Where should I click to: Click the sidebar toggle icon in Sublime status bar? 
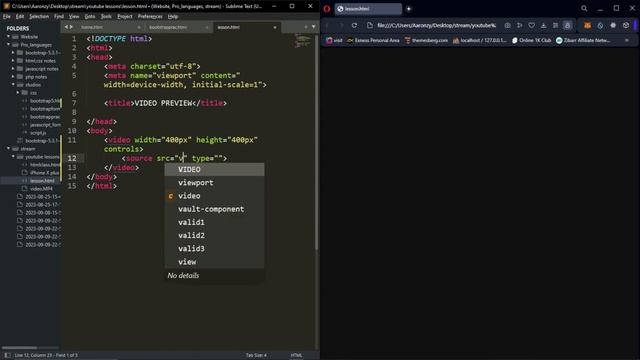point(7,355)
